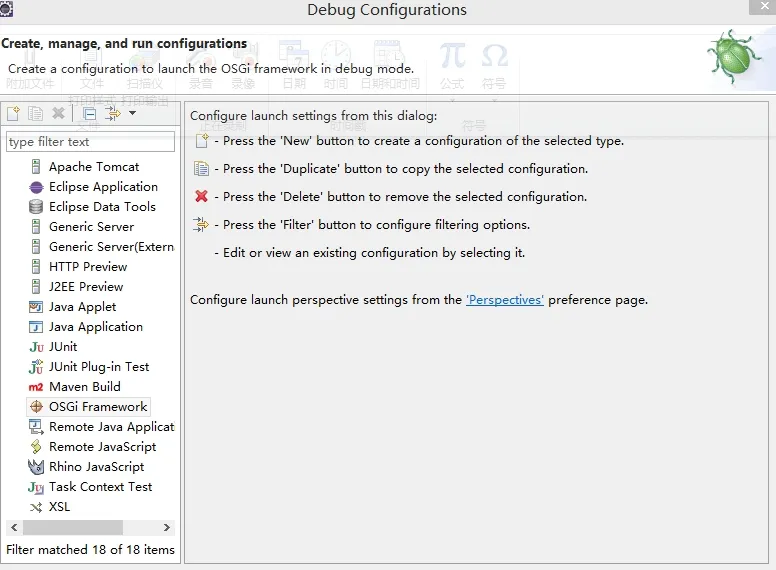The image size is (776, 570).
Task: Choose the Java Application entry
Action: click(96, 327)
